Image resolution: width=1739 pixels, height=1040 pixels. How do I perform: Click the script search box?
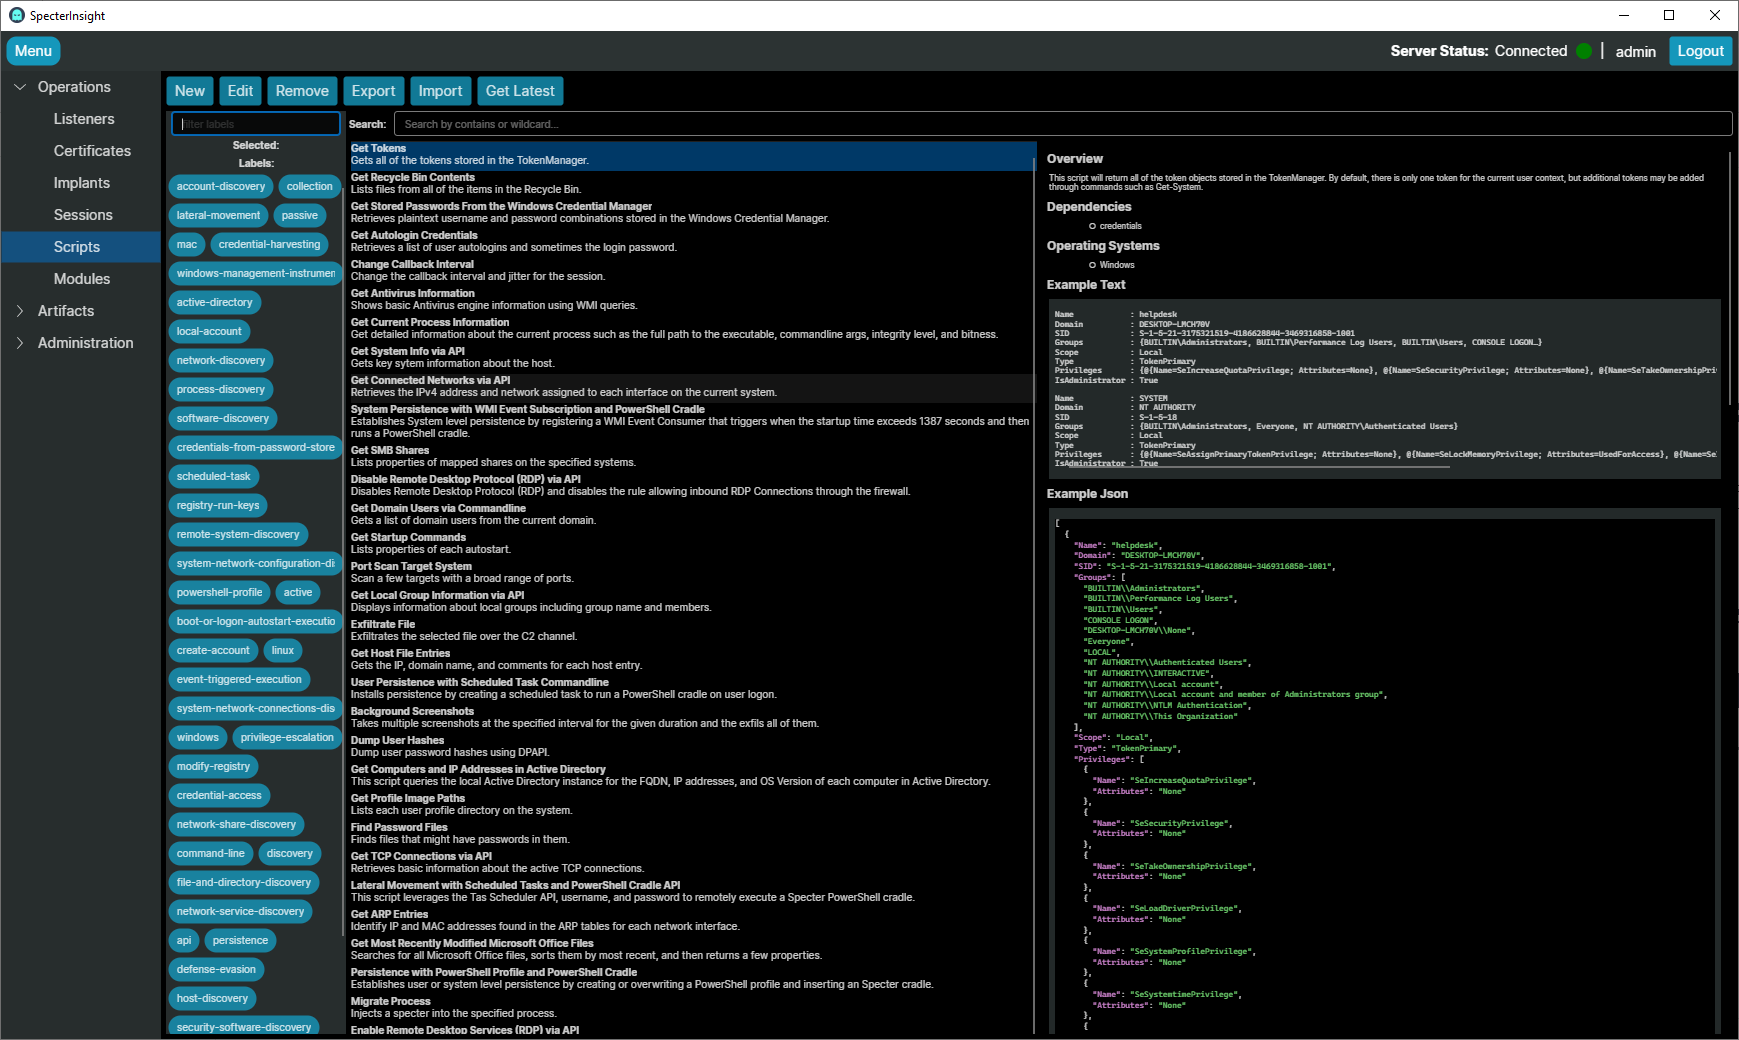coord(1063,124)
